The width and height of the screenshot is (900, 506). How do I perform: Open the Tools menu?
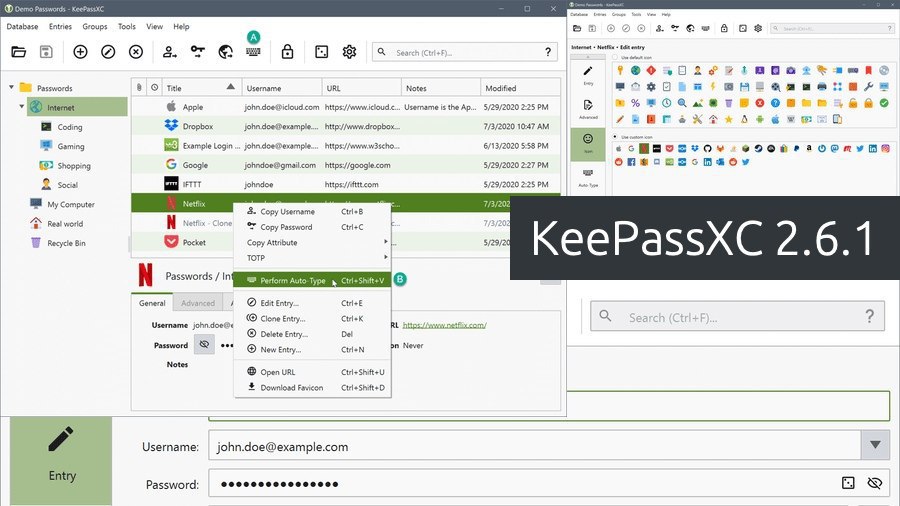pos(127,26)
